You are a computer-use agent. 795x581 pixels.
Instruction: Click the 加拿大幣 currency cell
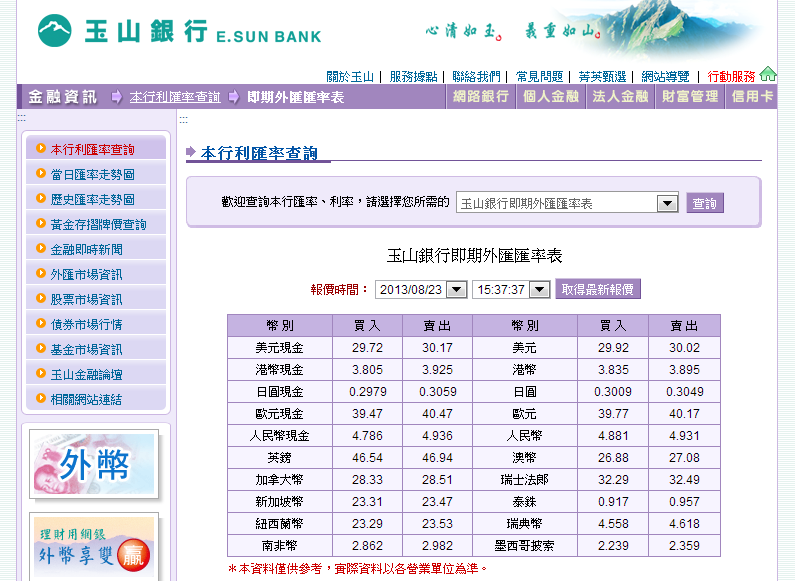tap(279, 480)
